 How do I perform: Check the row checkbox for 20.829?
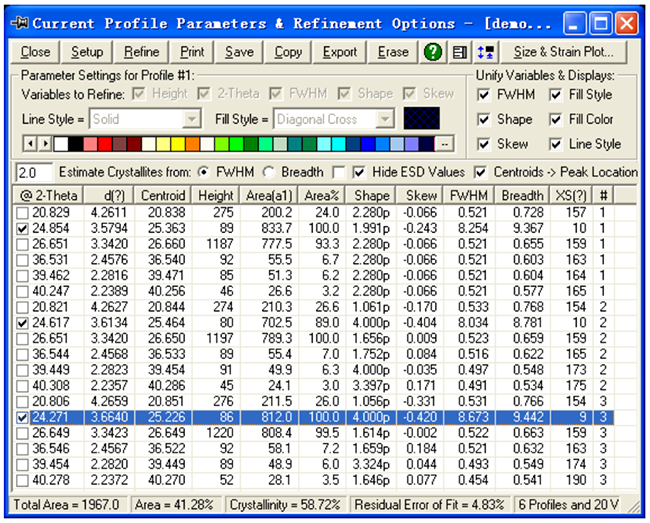point(22,213)
